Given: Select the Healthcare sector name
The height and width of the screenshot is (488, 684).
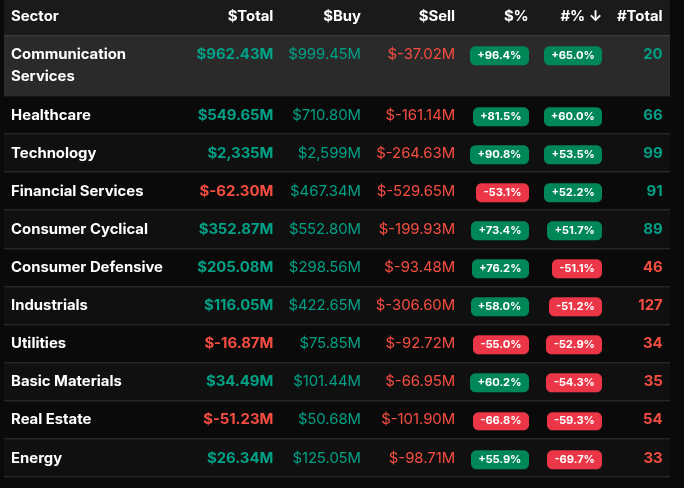Looking at the screenshot, I should (x=51, y=115).
